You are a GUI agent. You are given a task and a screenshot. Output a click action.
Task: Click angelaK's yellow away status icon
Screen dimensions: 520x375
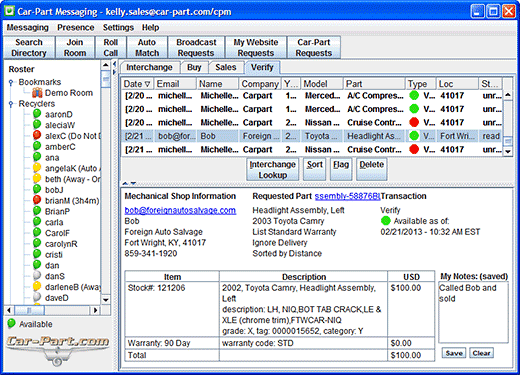(37, 168)
